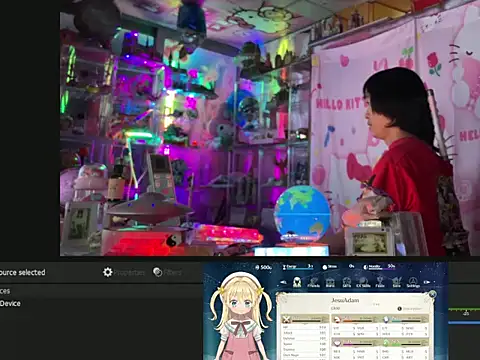480x360 pixels.
Task: Click the crossed swords stat header icon
Action: tap(286, 320)
